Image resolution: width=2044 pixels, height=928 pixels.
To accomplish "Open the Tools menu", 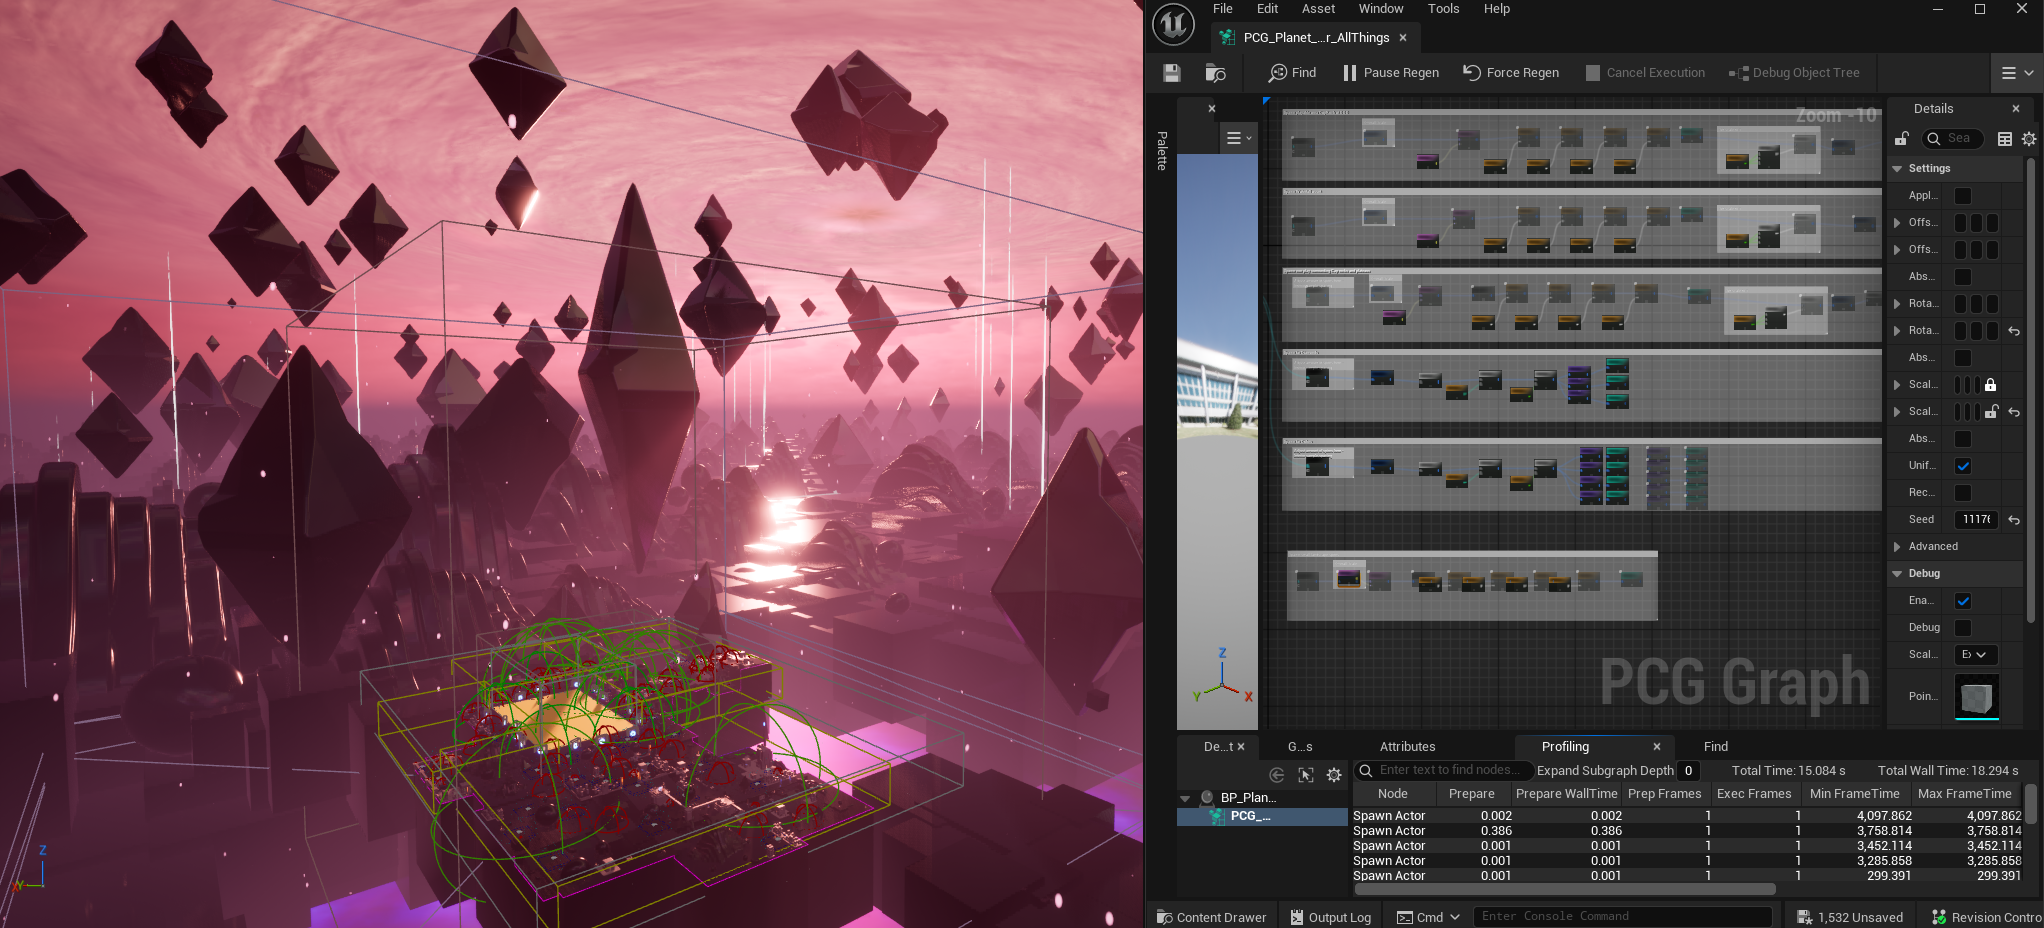I will tap(1443, 9).
